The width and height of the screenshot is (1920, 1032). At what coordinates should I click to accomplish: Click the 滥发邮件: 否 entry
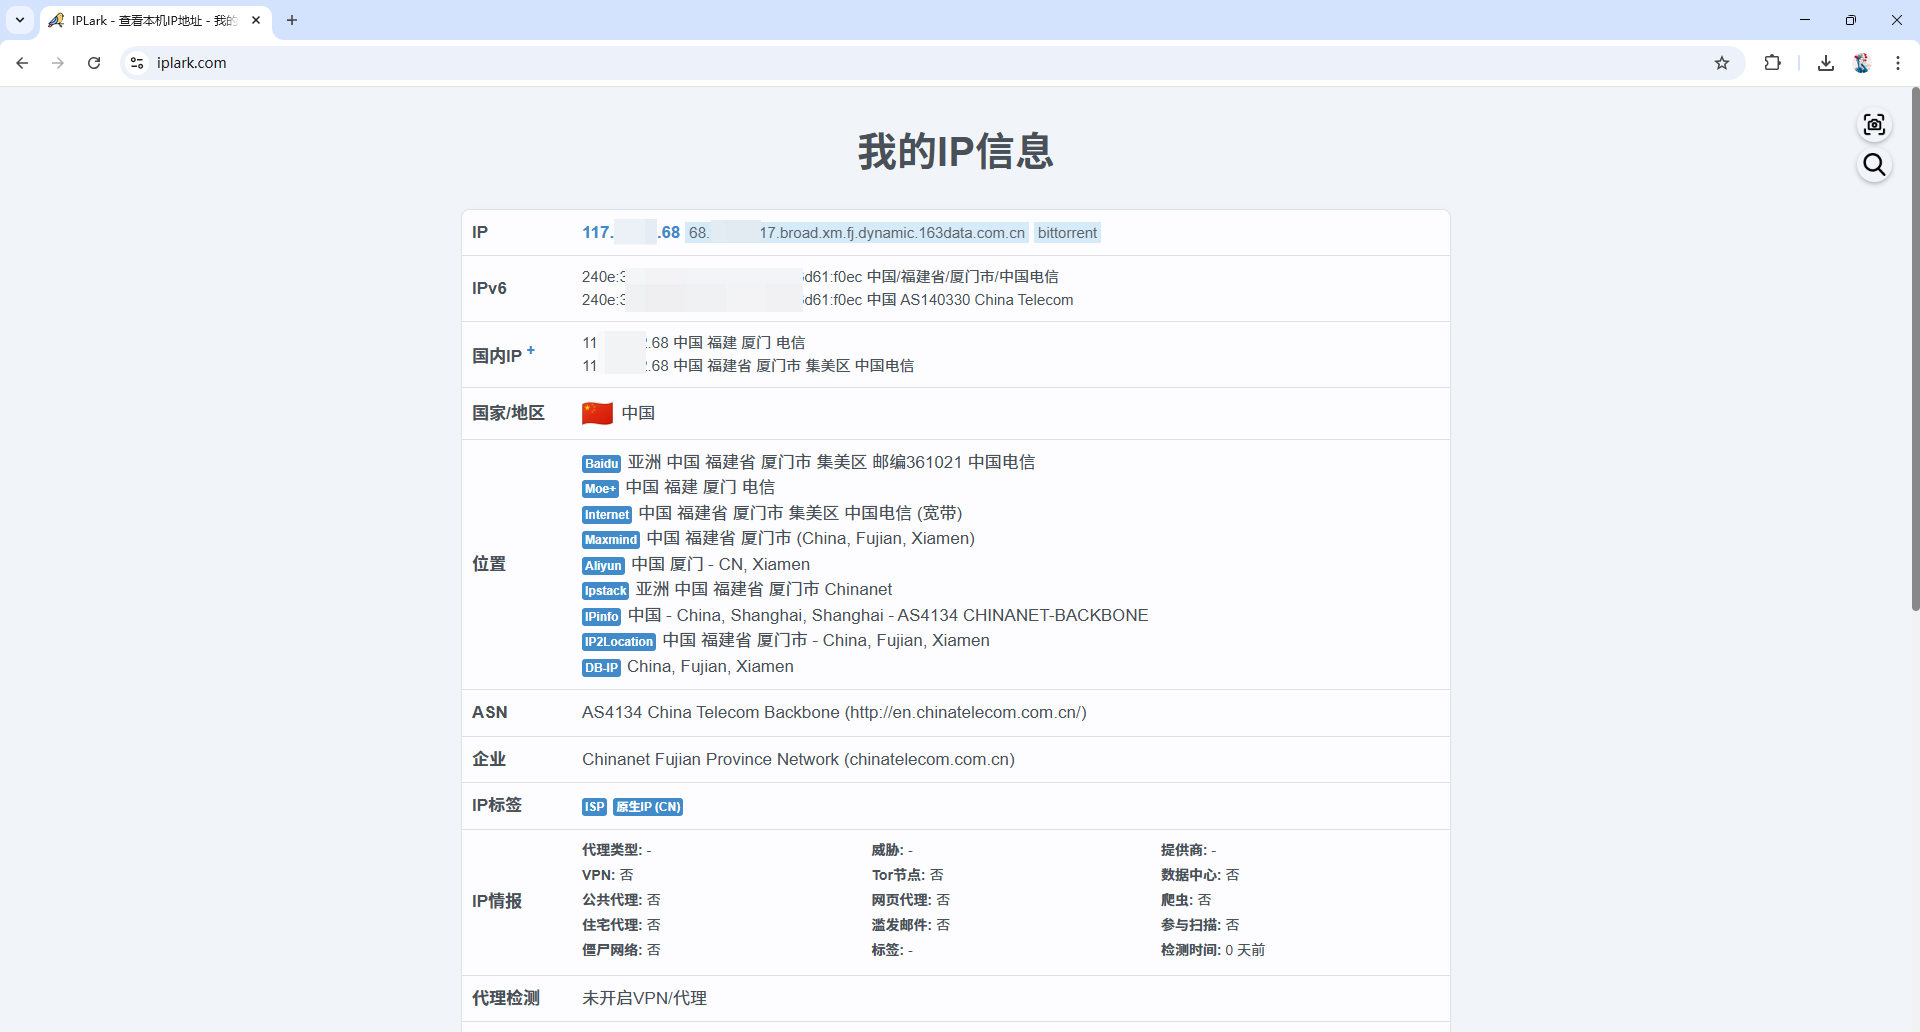point(910,925)
